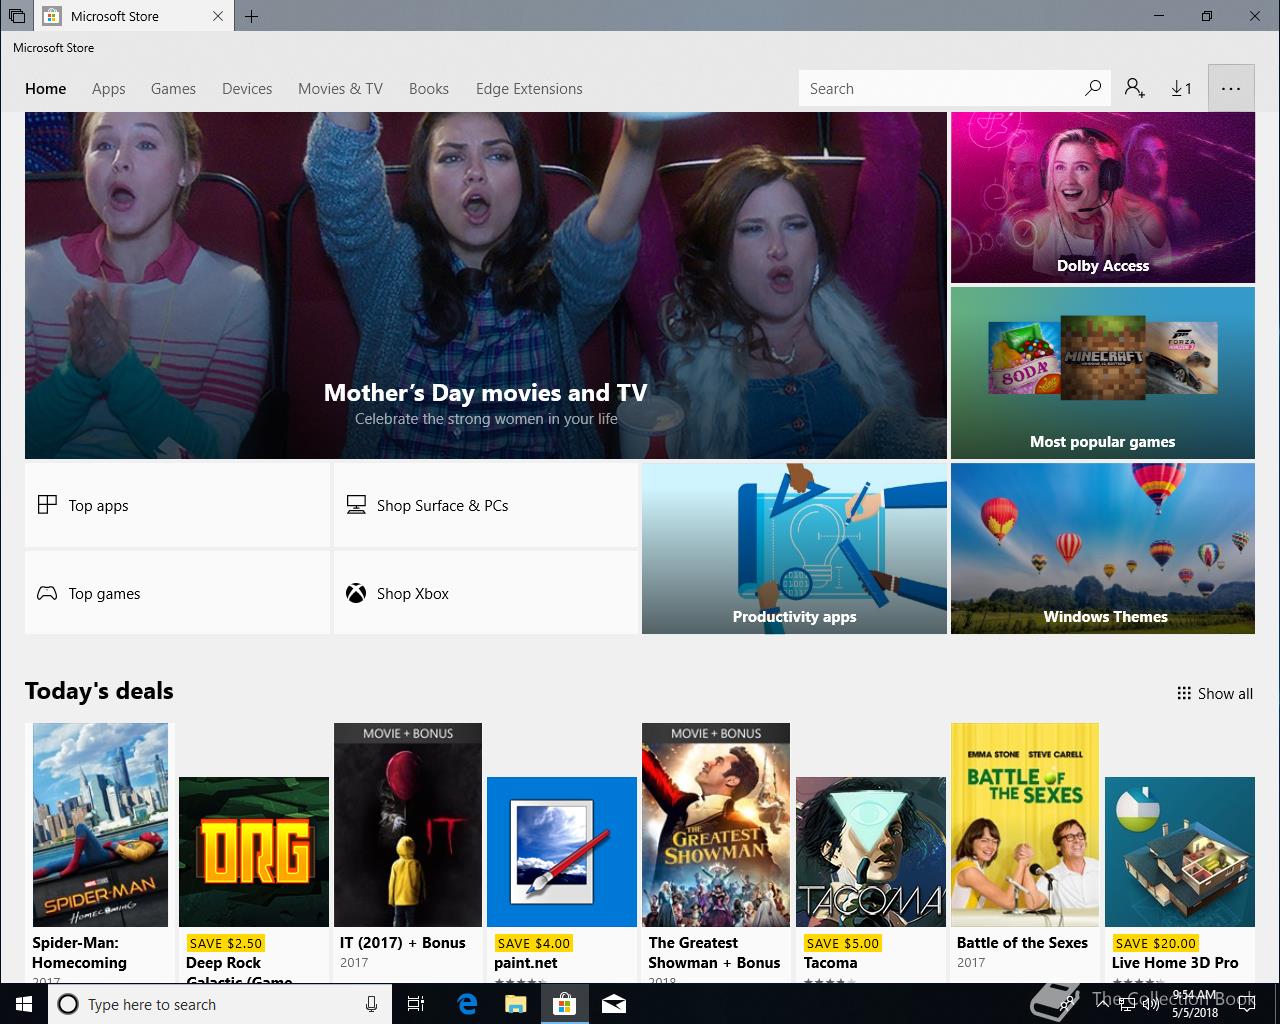Launch Microsoft Edge from taskbar

pos(467,1004)
